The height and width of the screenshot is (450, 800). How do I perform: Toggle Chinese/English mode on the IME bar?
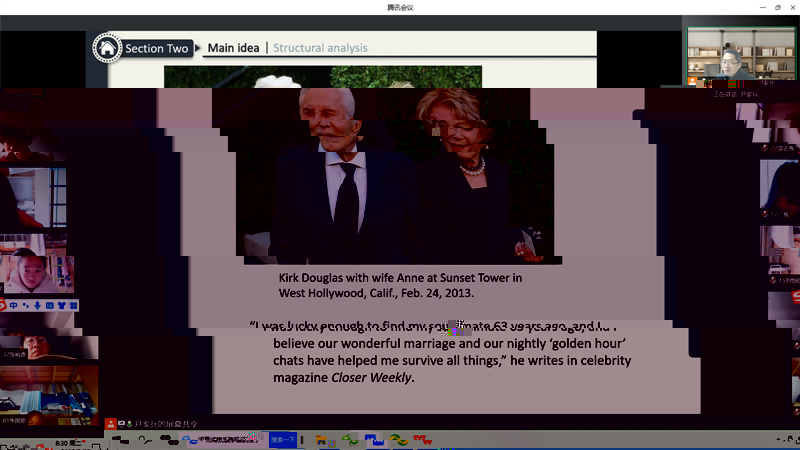[x=14, y=305]
